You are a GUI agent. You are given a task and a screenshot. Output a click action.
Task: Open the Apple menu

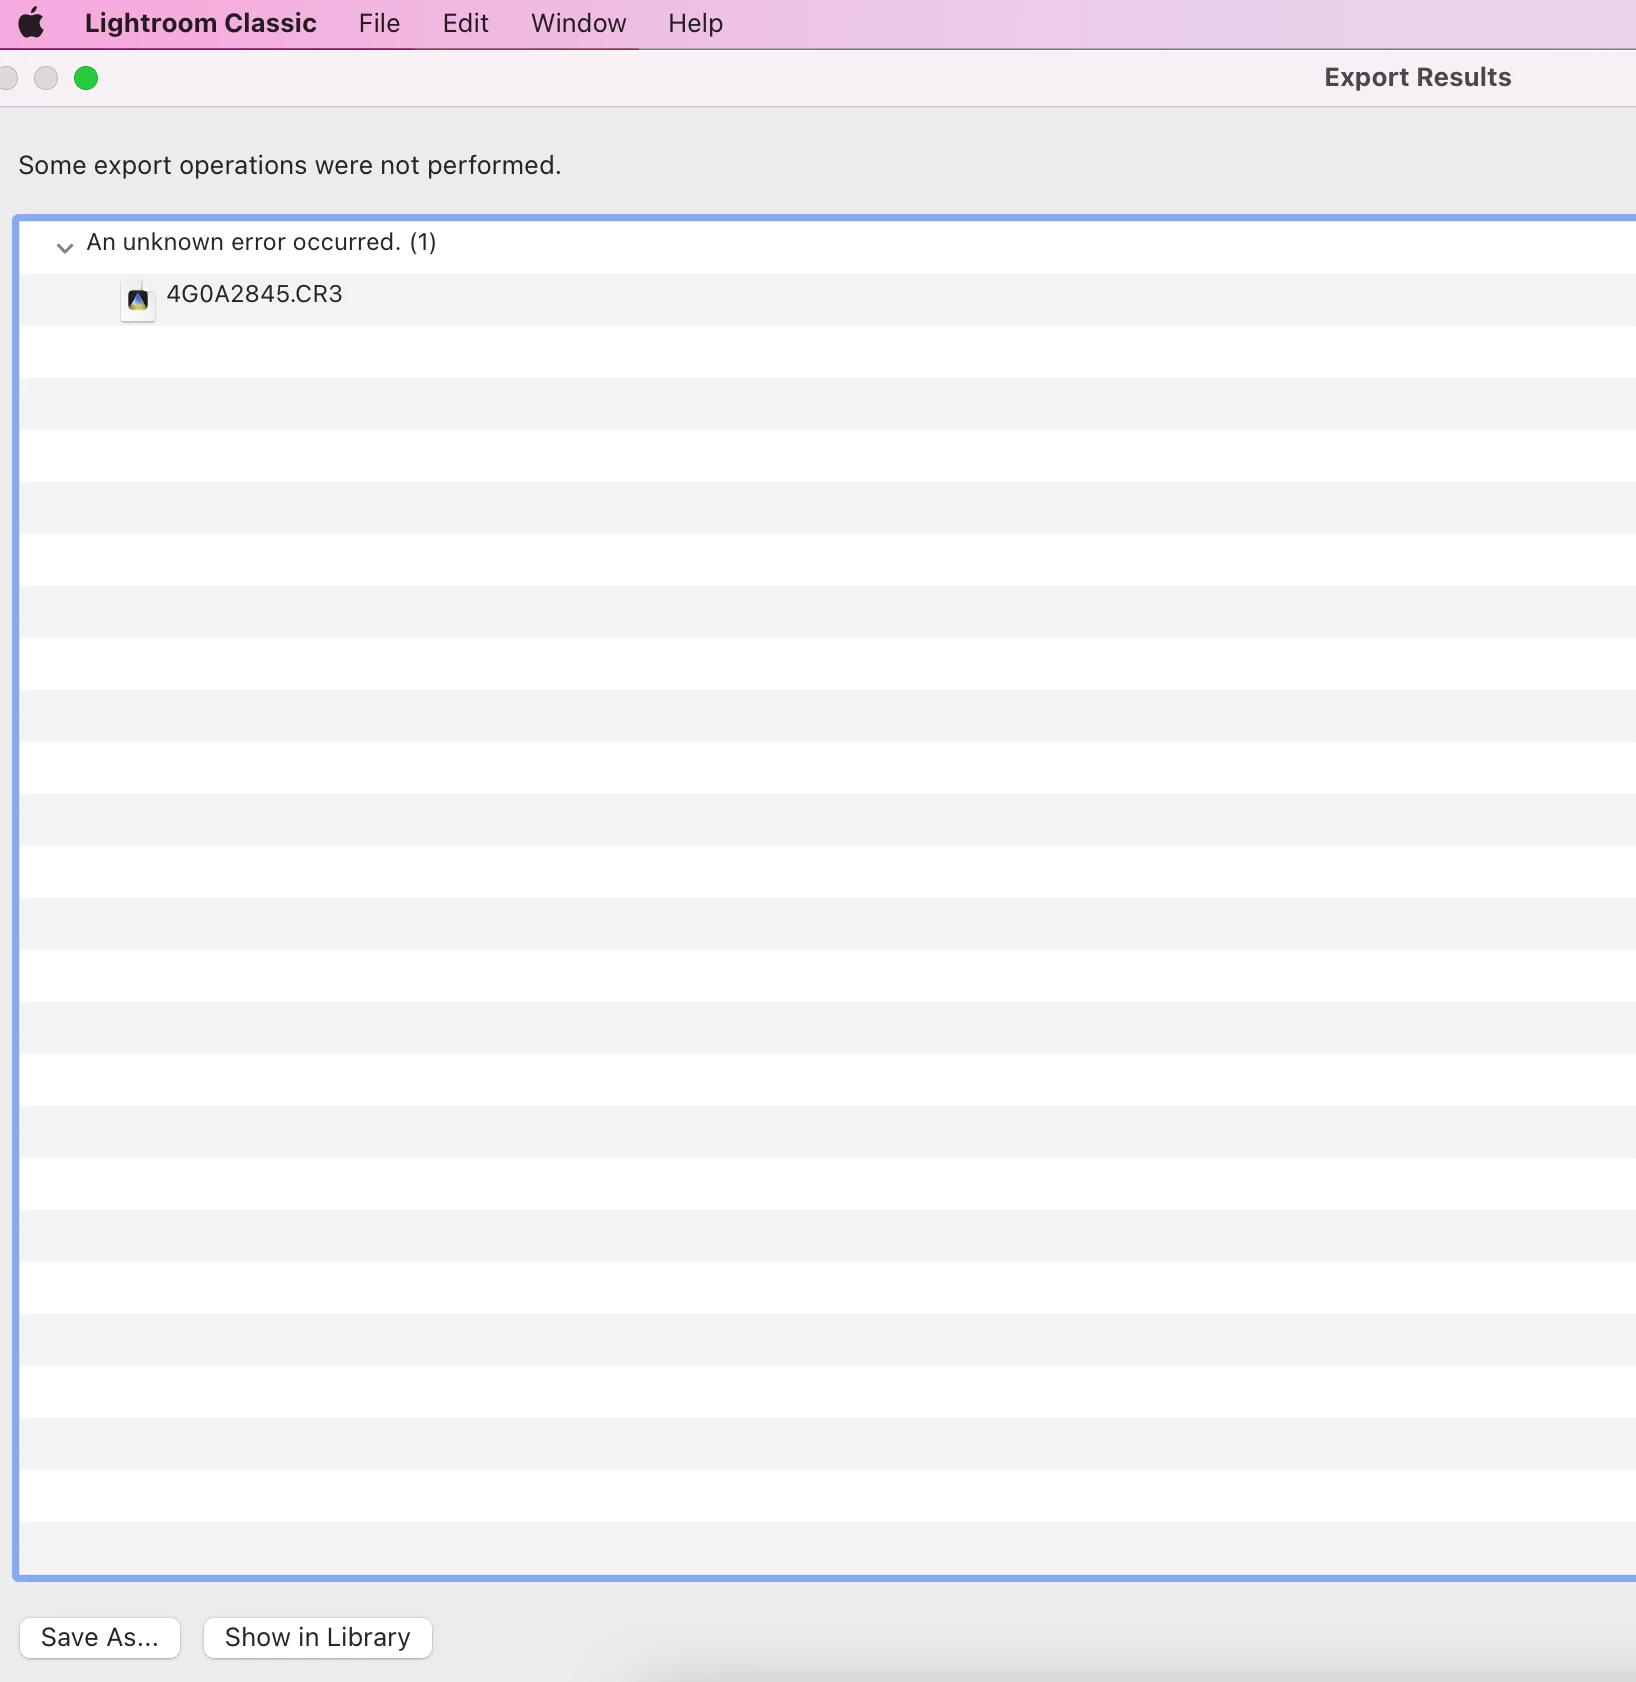click(x=31, y=23)
